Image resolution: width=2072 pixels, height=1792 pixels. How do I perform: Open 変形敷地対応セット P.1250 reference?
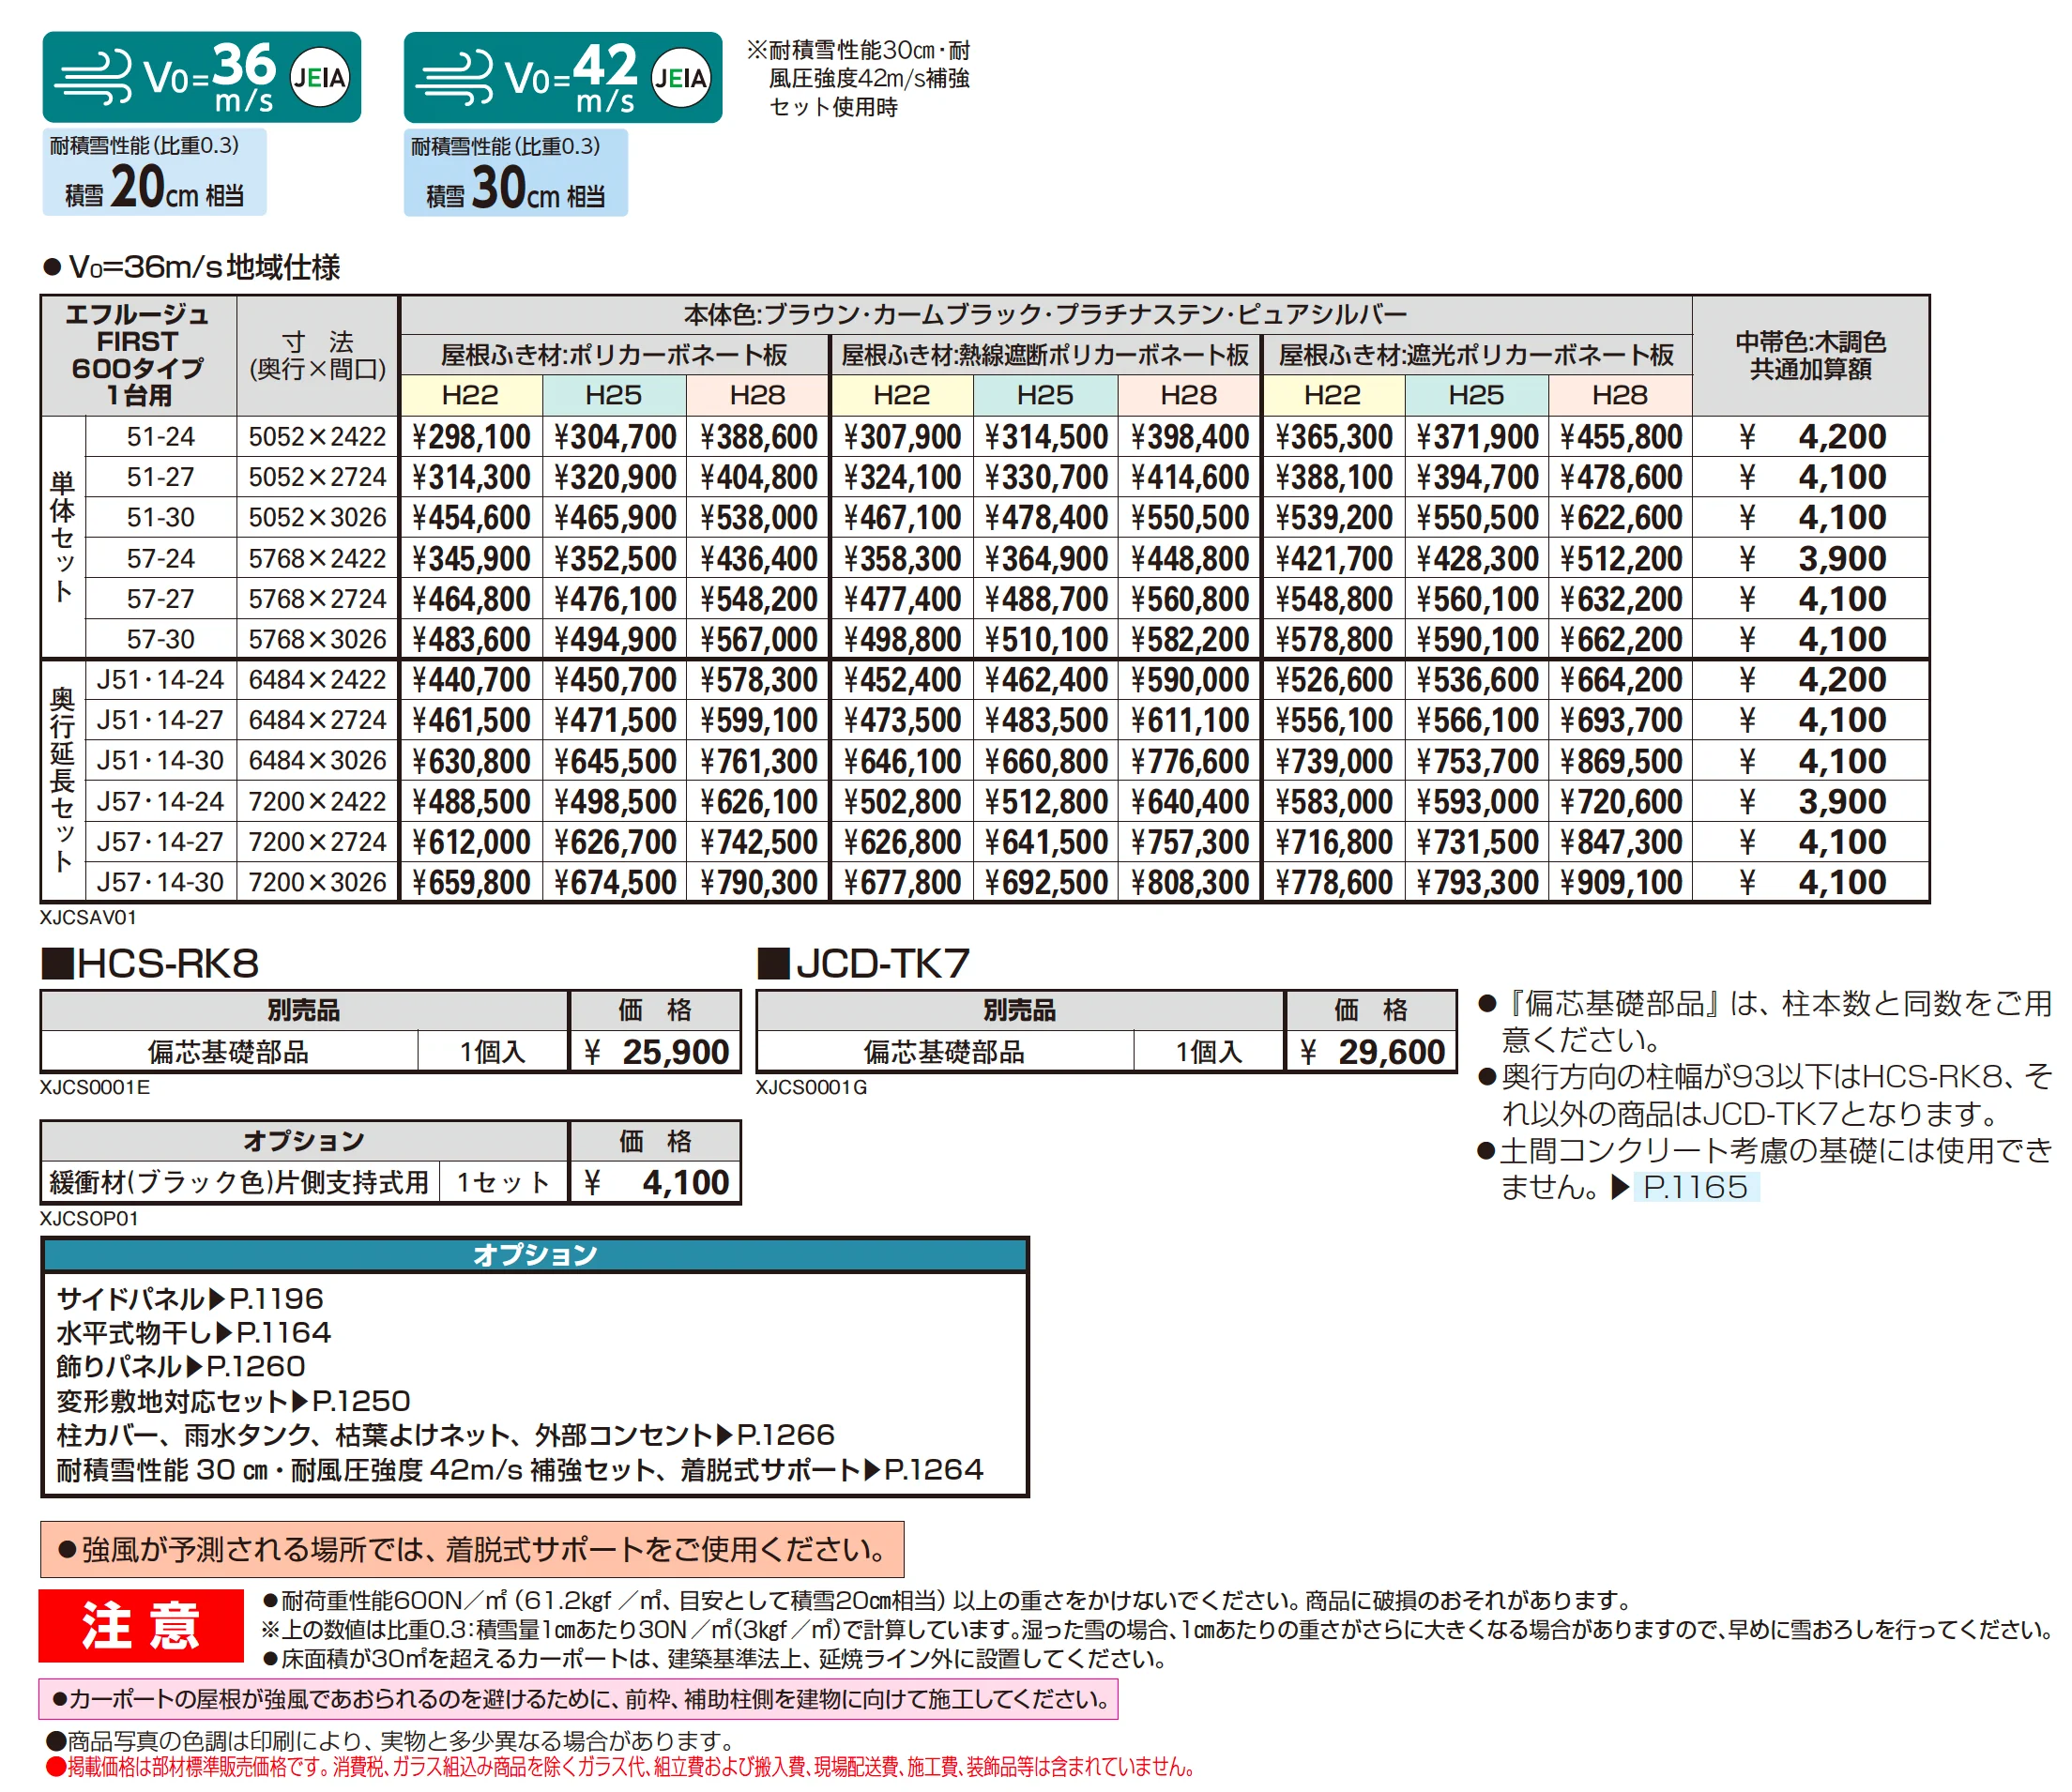pos(233,1401)
